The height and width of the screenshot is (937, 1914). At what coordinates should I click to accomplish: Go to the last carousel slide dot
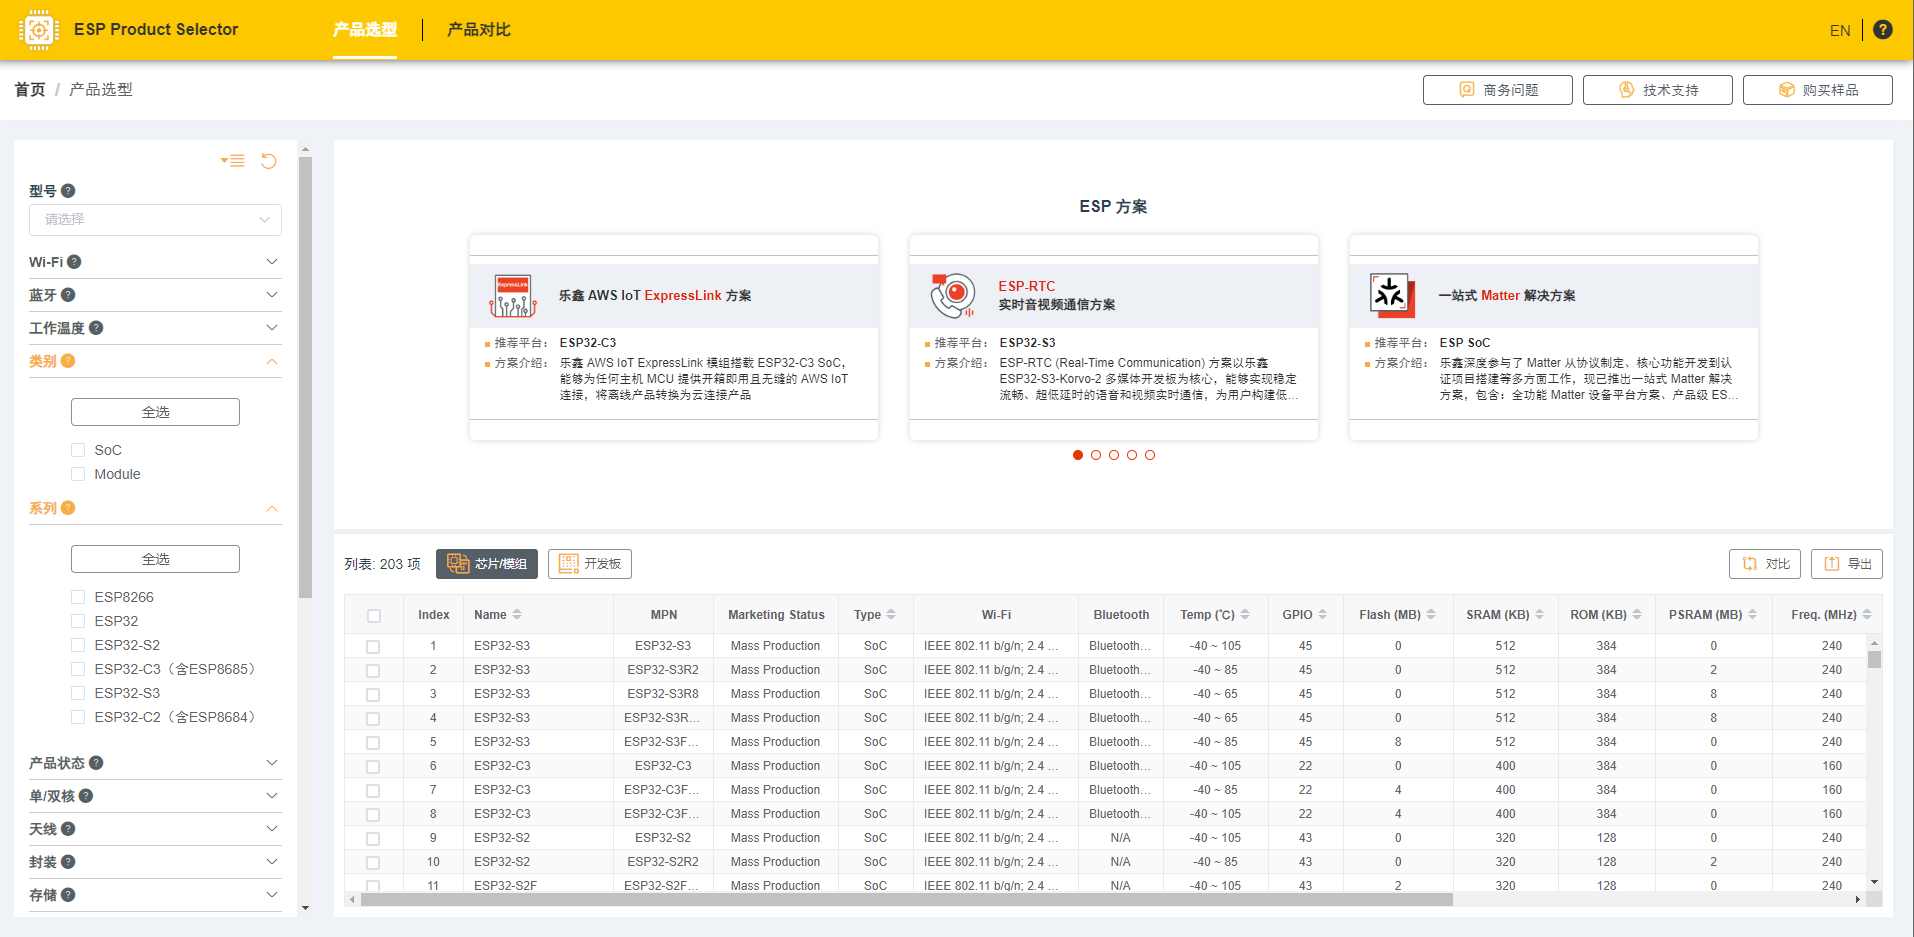tap(1150, 455)
